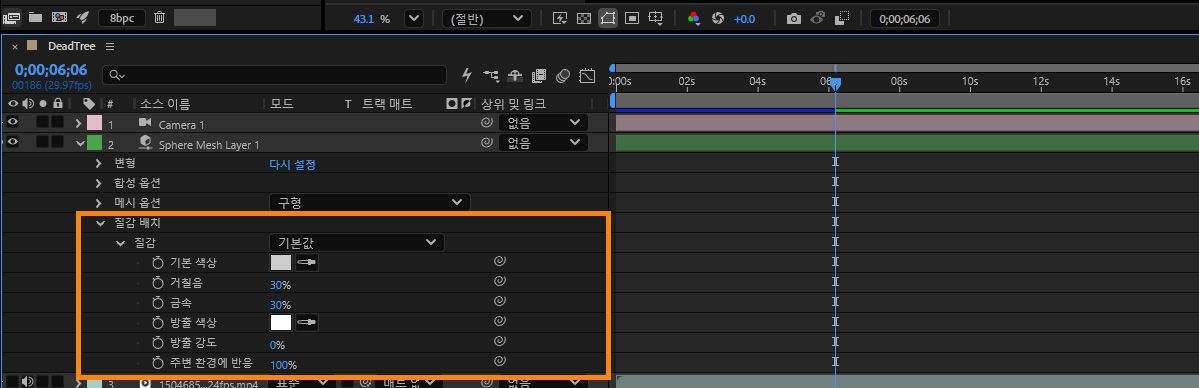Select eyedropper next to 방출 색상 swatch
Screen dimensions: 1199x388
point(307,322)
